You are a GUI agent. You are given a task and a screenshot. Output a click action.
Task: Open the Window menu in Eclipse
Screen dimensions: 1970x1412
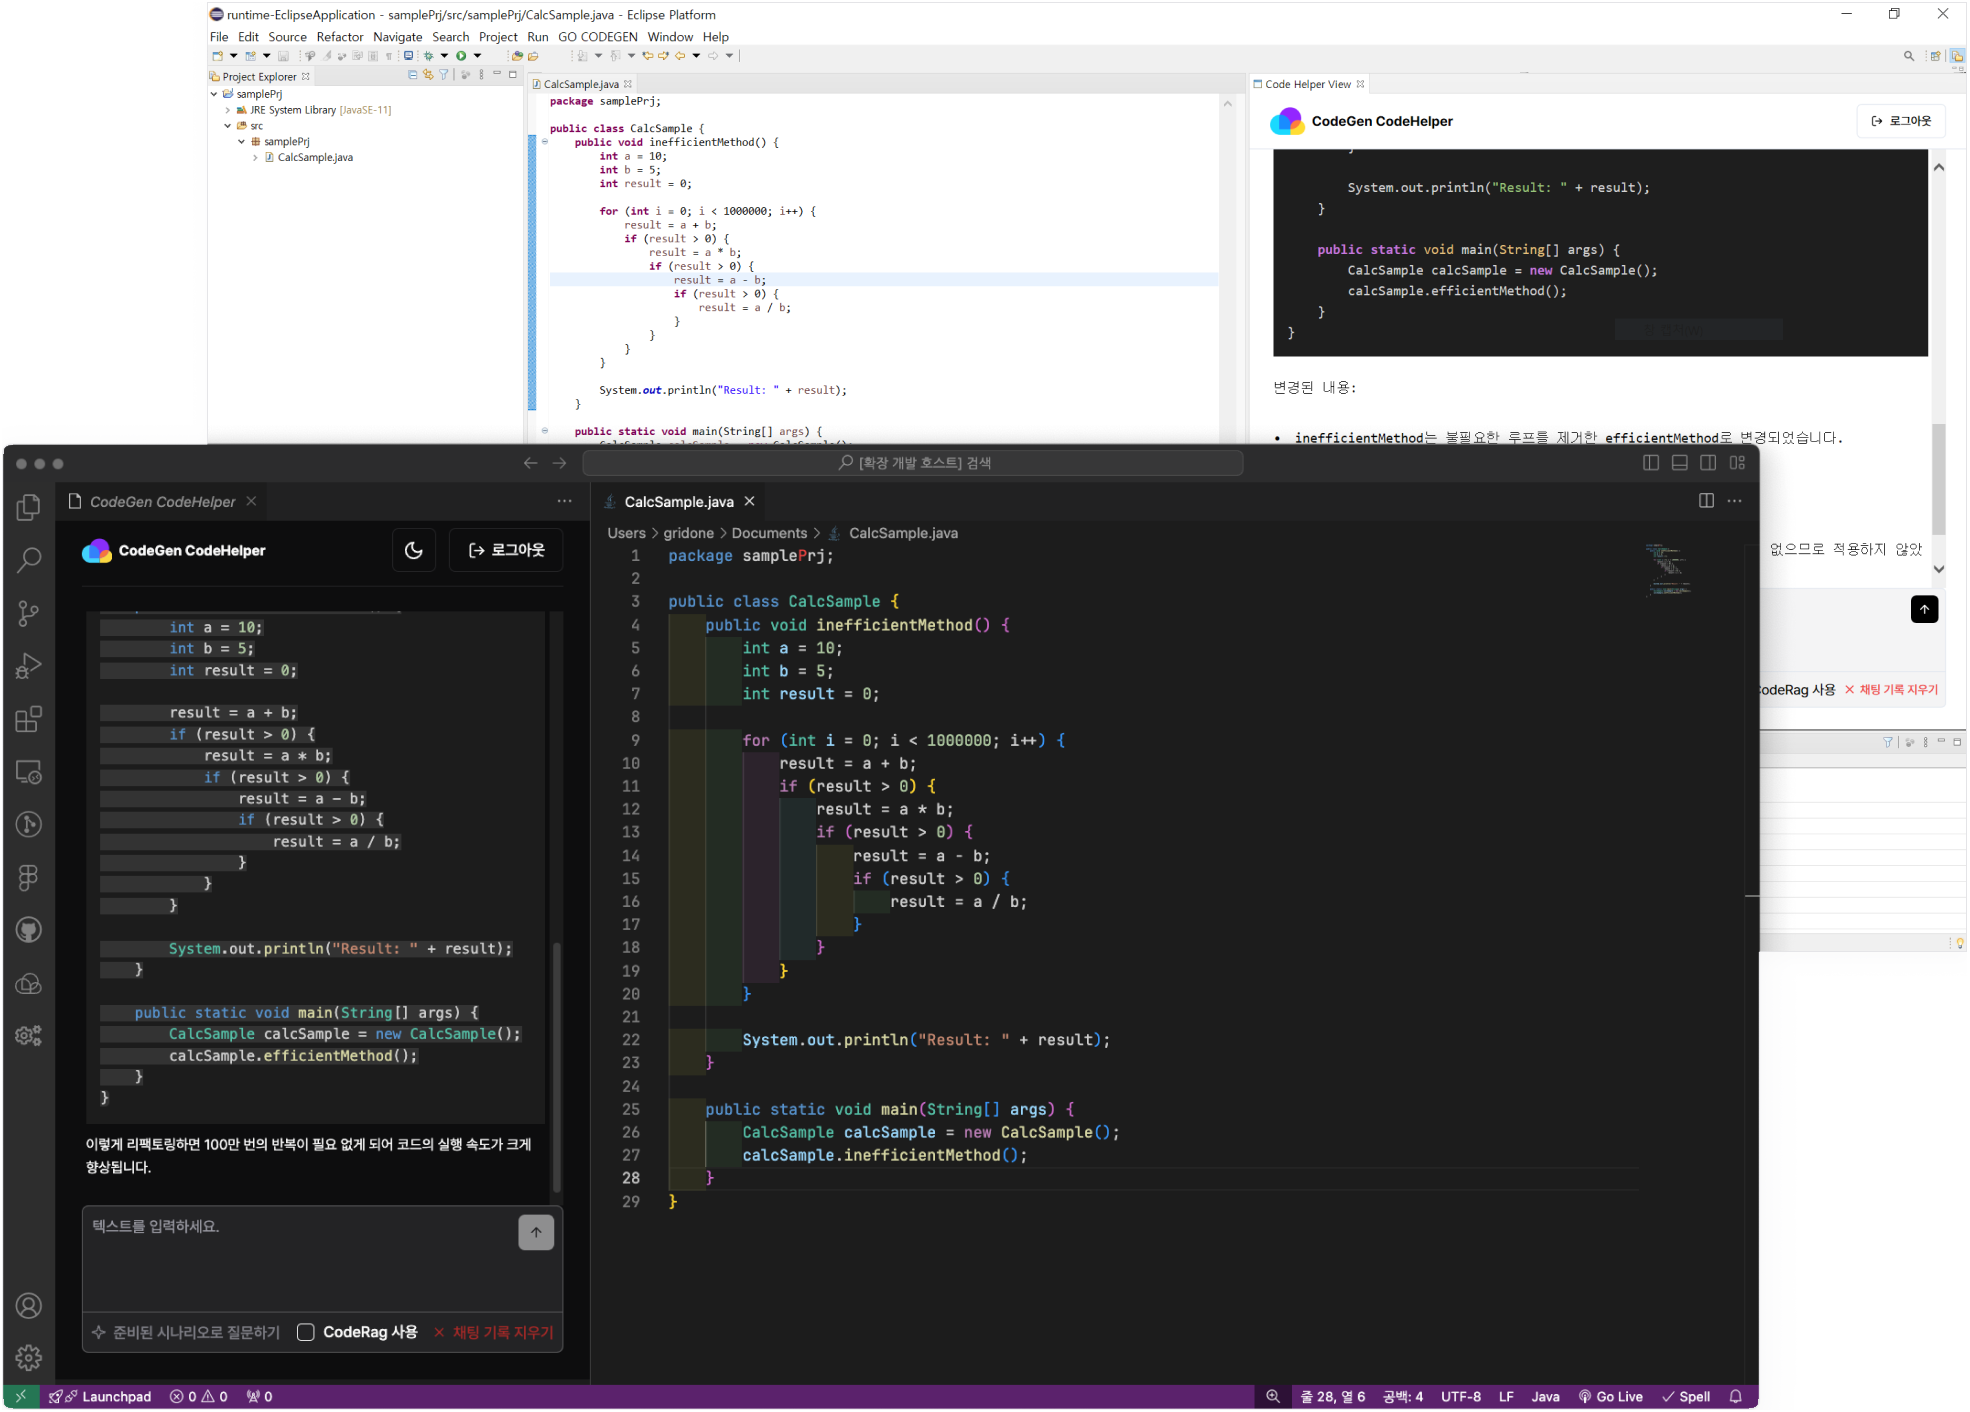point(669,37)
